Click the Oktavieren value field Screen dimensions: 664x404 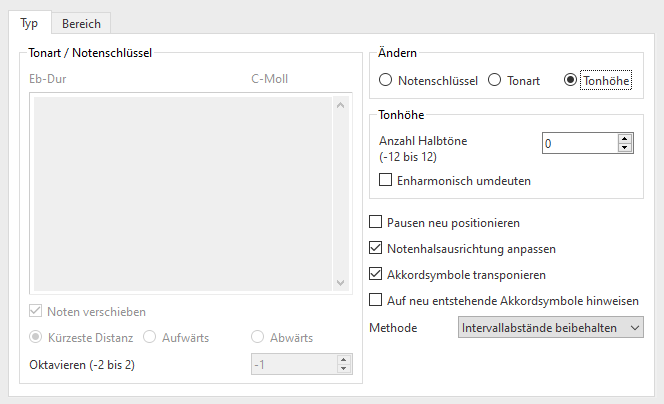click(x=292, y=364)
